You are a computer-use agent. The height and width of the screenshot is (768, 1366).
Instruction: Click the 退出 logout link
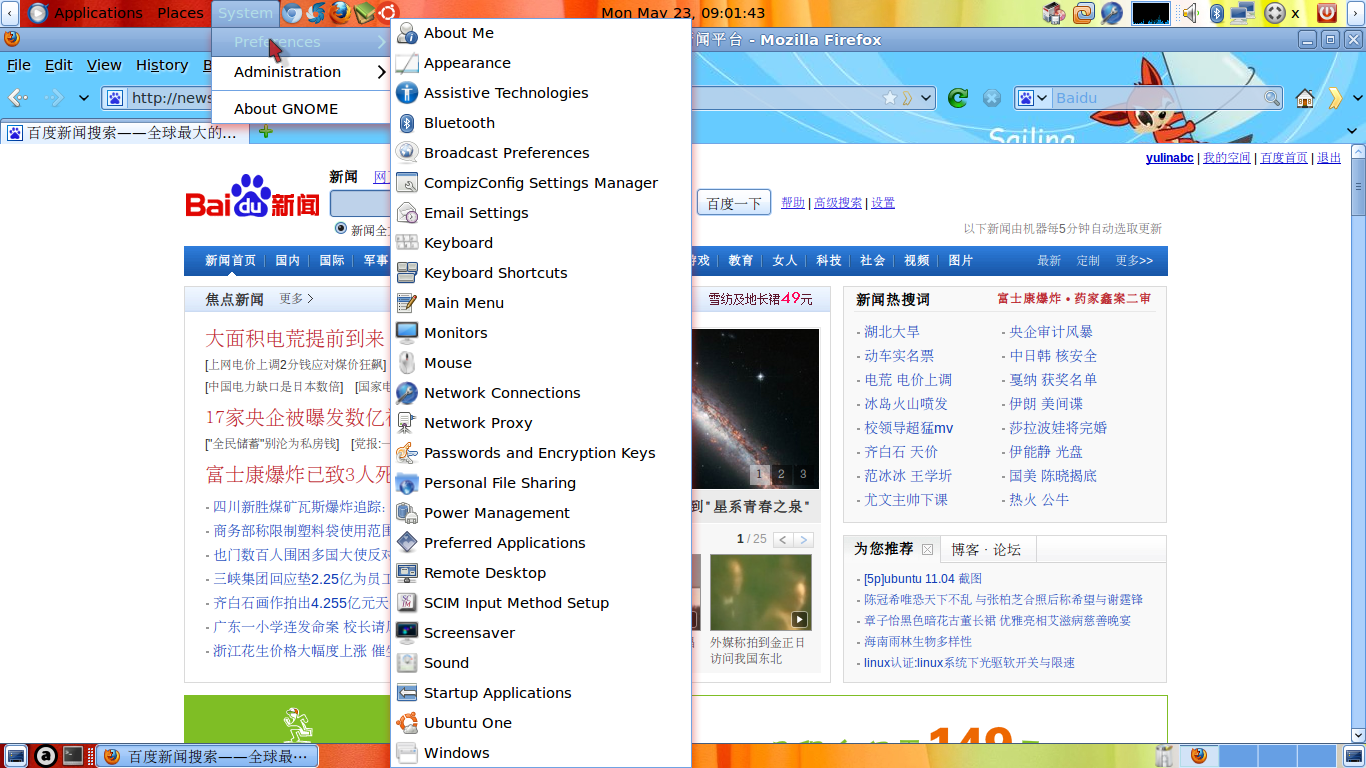coord(1329,158)
